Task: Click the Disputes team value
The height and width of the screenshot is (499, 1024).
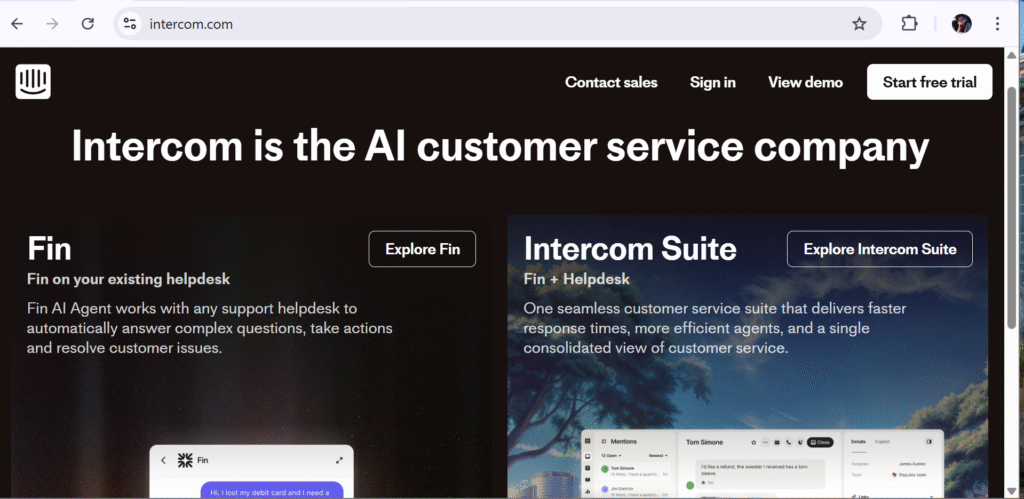Action: [x=909, y=475]
